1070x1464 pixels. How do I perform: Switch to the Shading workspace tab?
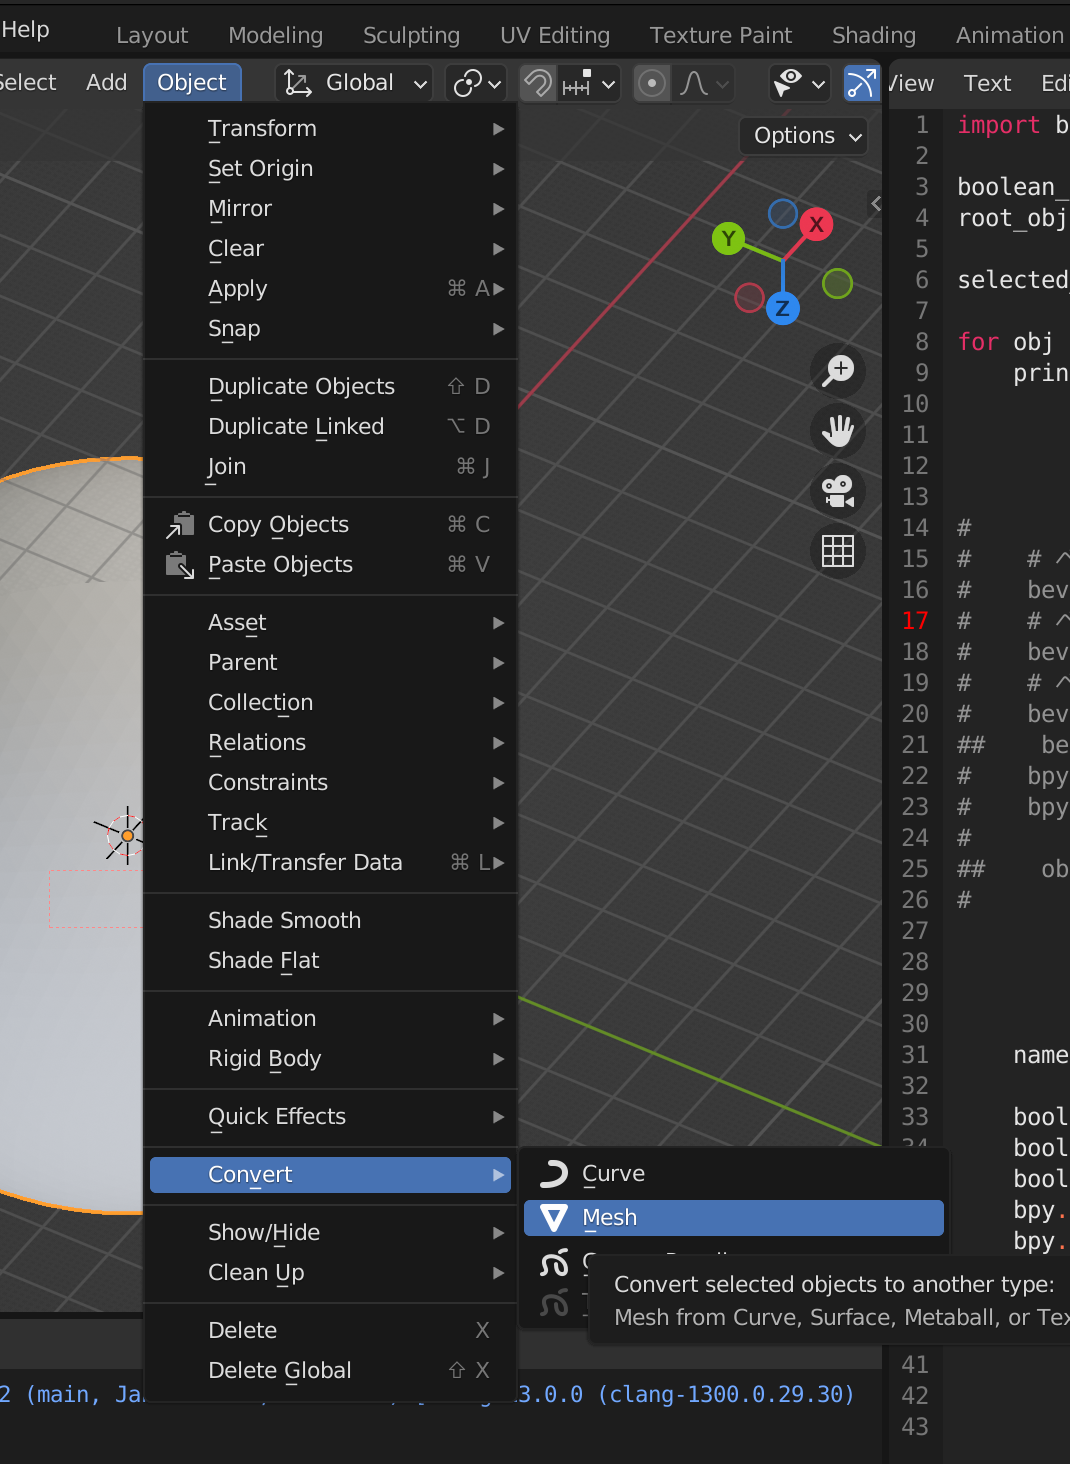point(873,35)
